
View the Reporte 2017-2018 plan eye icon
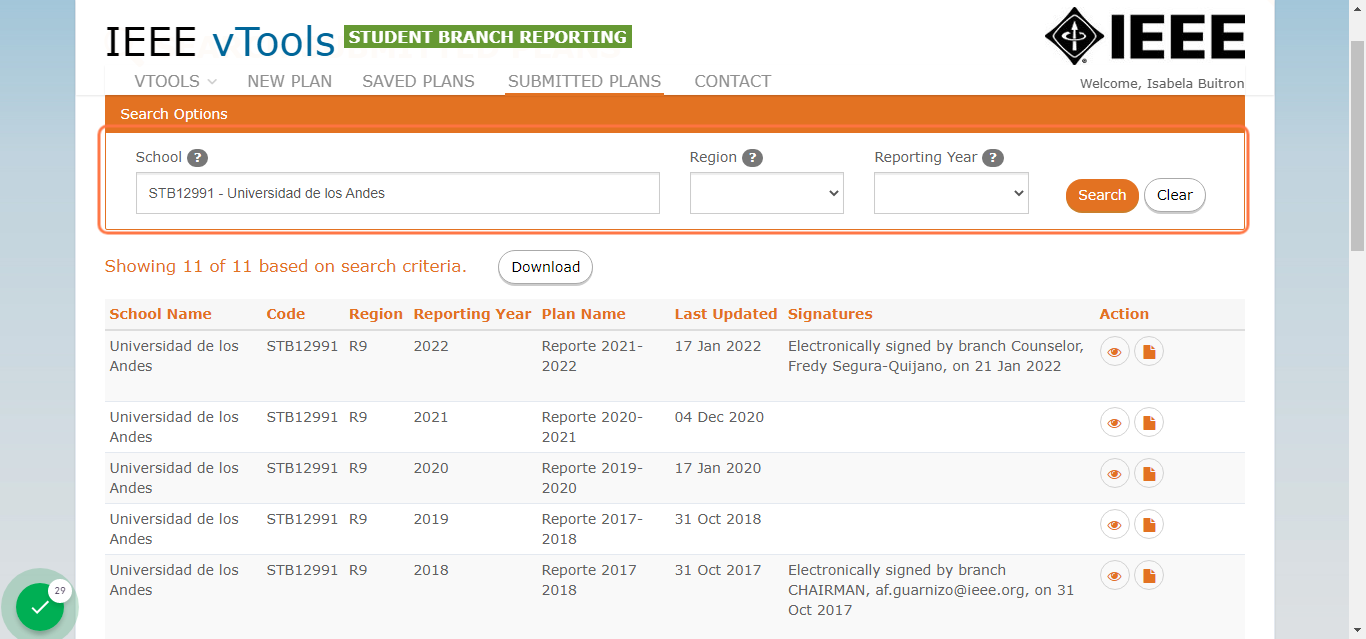(1114, 524)
